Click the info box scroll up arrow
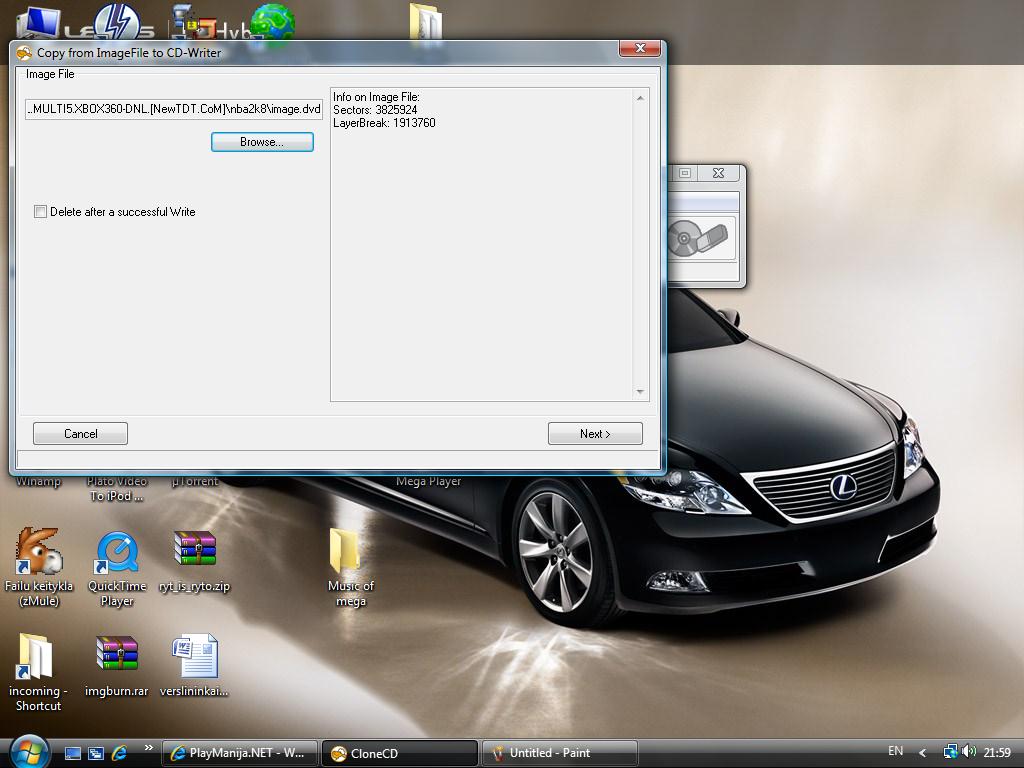Image resolution: width=1024 pixels, height=768 pixels. (640, 98)
